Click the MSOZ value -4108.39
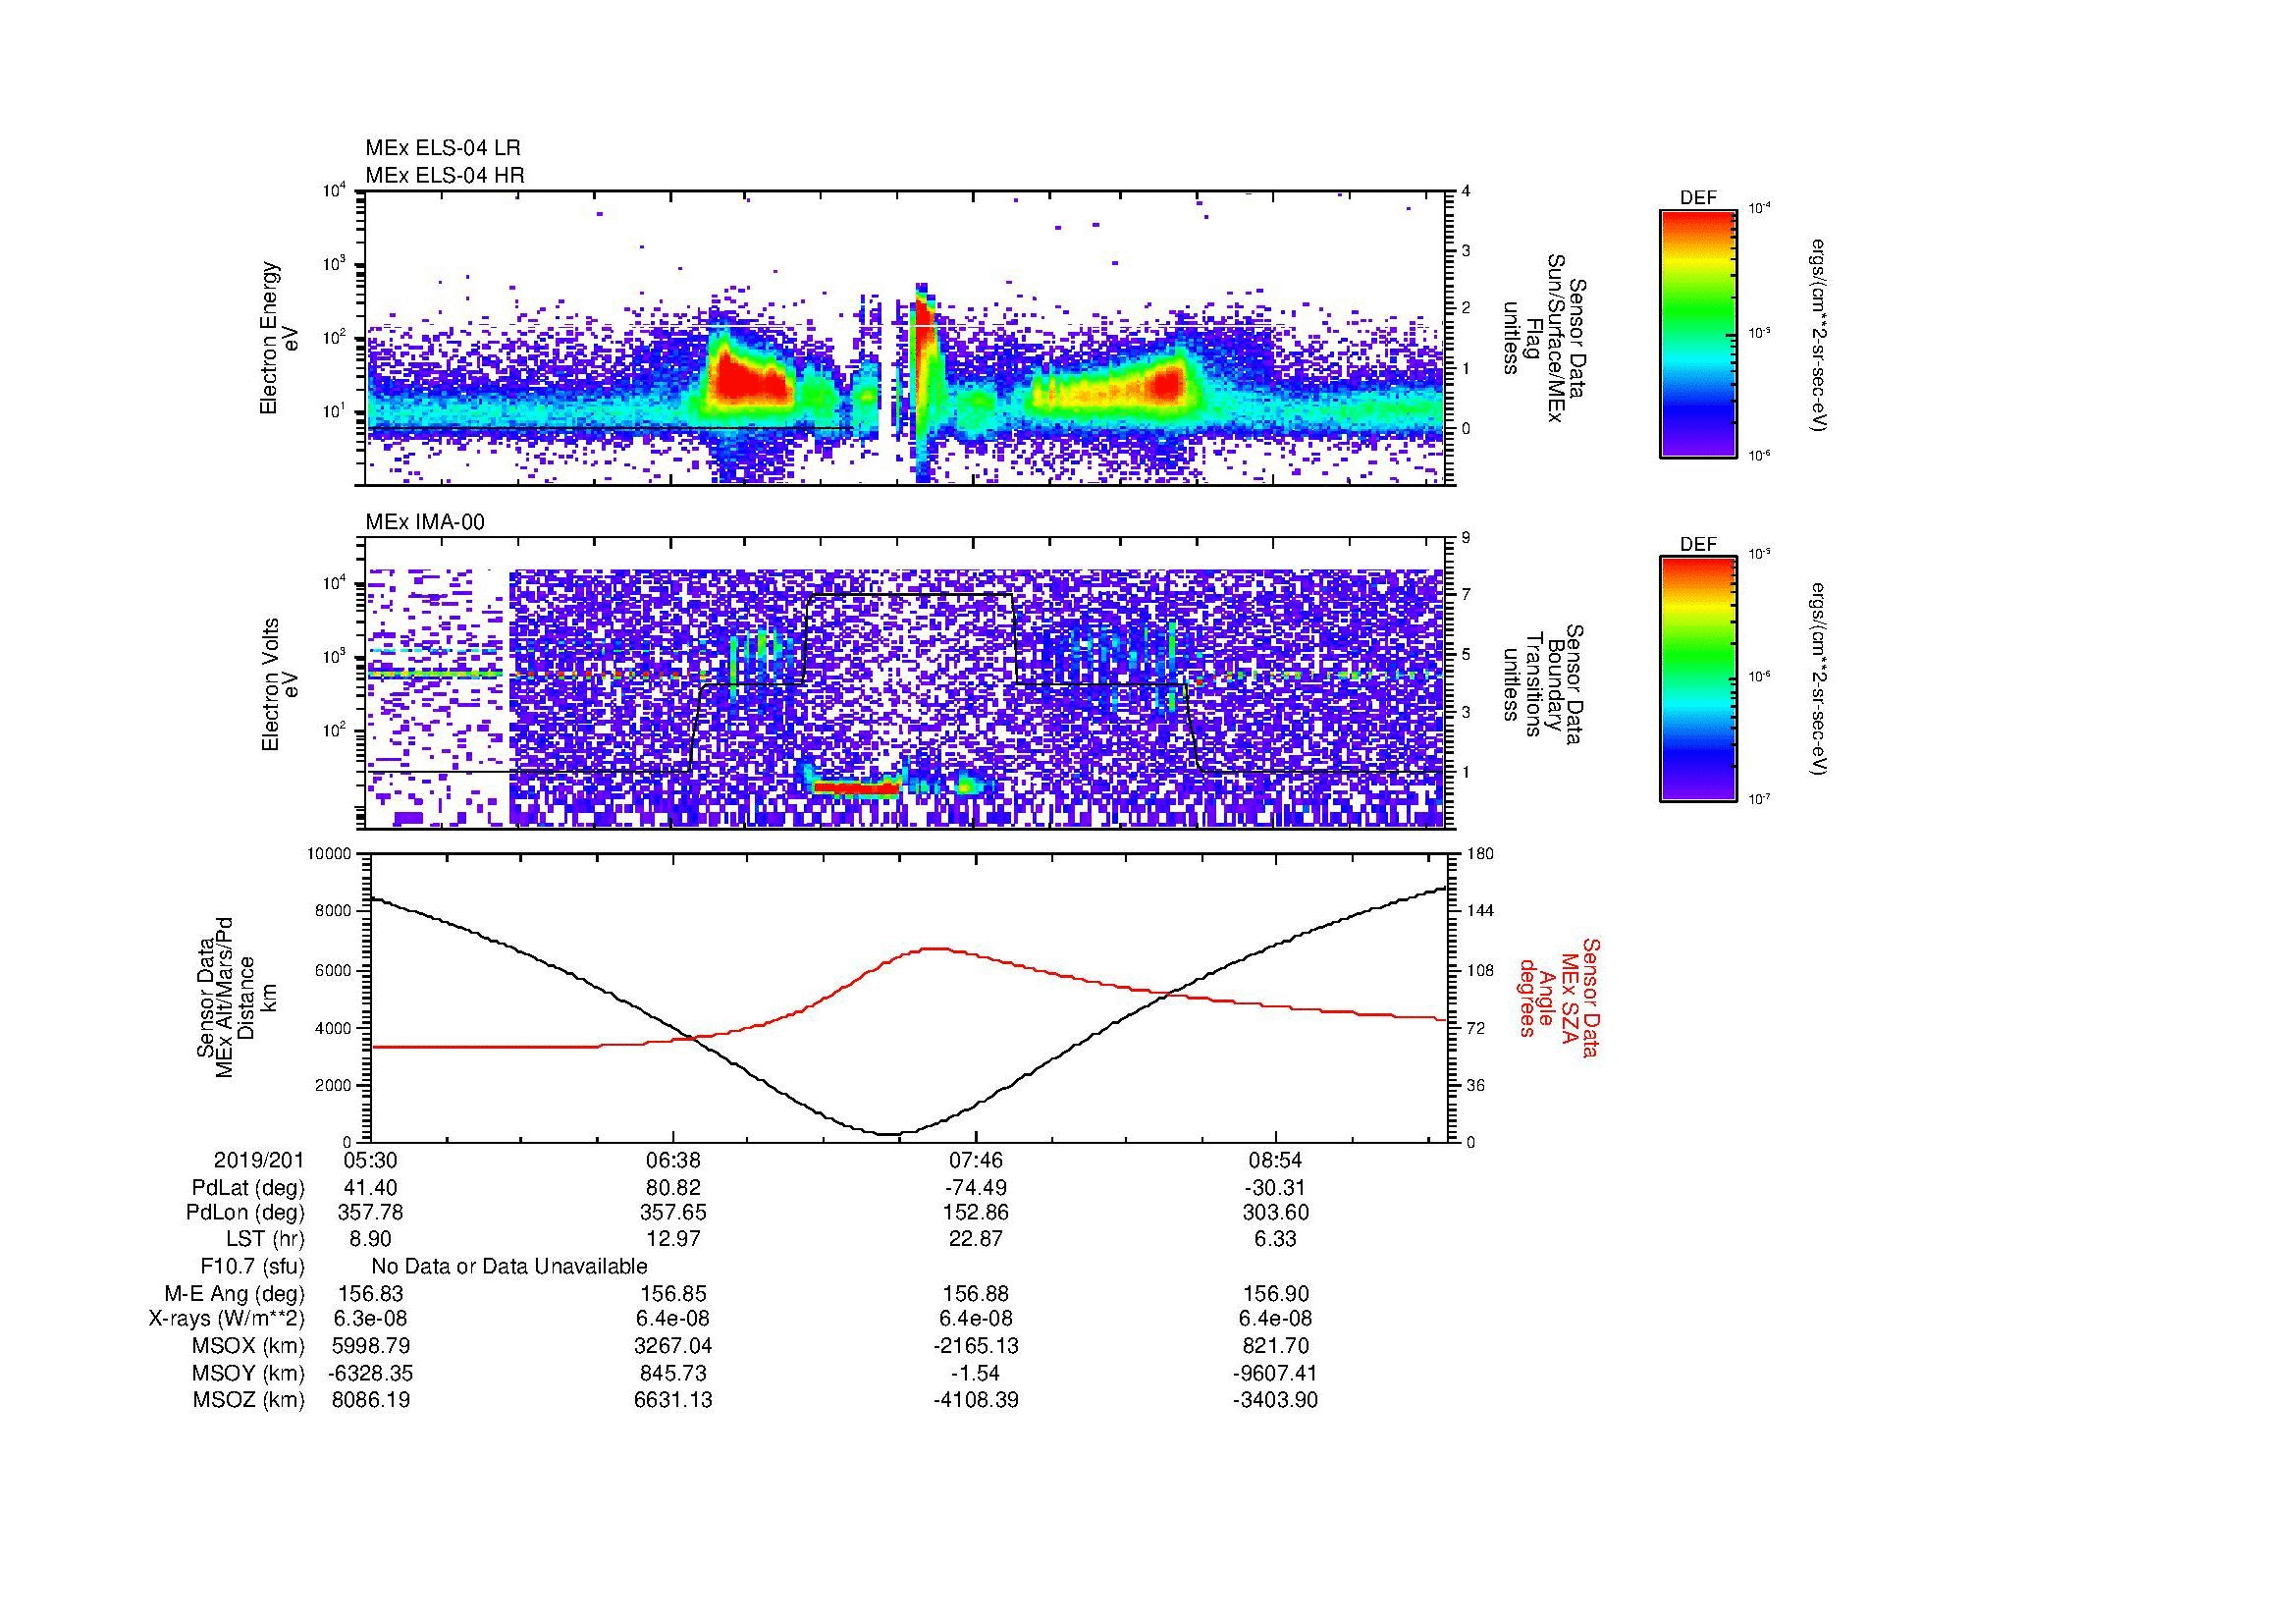Screen dimensions: 2296x1623 [975, 1400]
